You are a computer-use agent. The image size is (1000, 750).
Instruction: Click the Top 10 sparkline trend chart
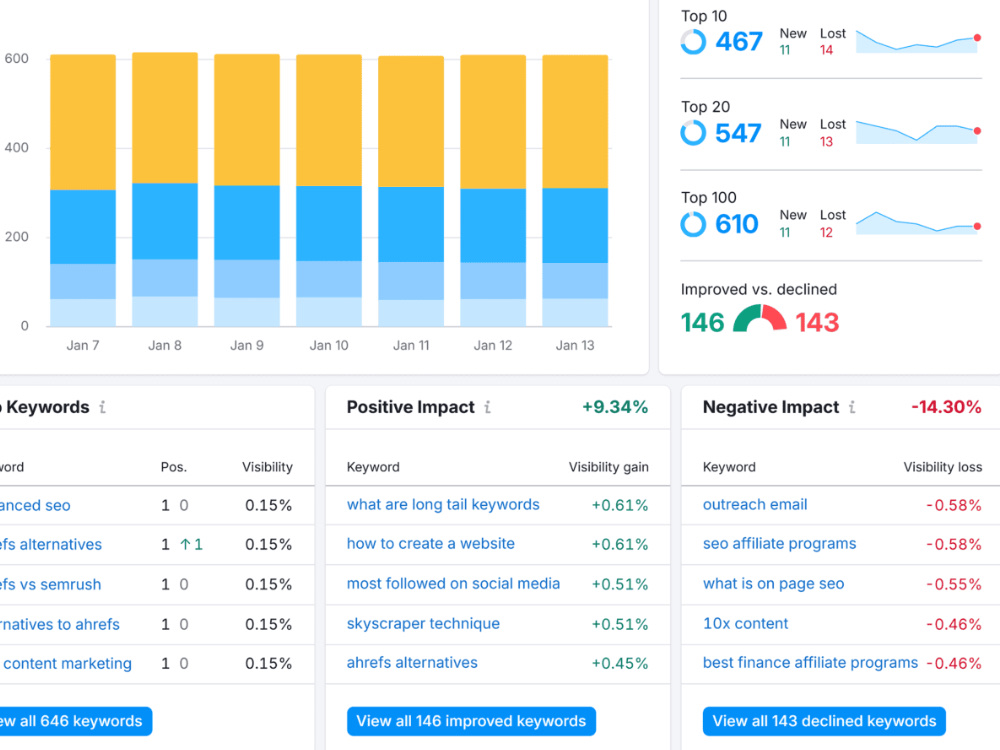point(918,41)
